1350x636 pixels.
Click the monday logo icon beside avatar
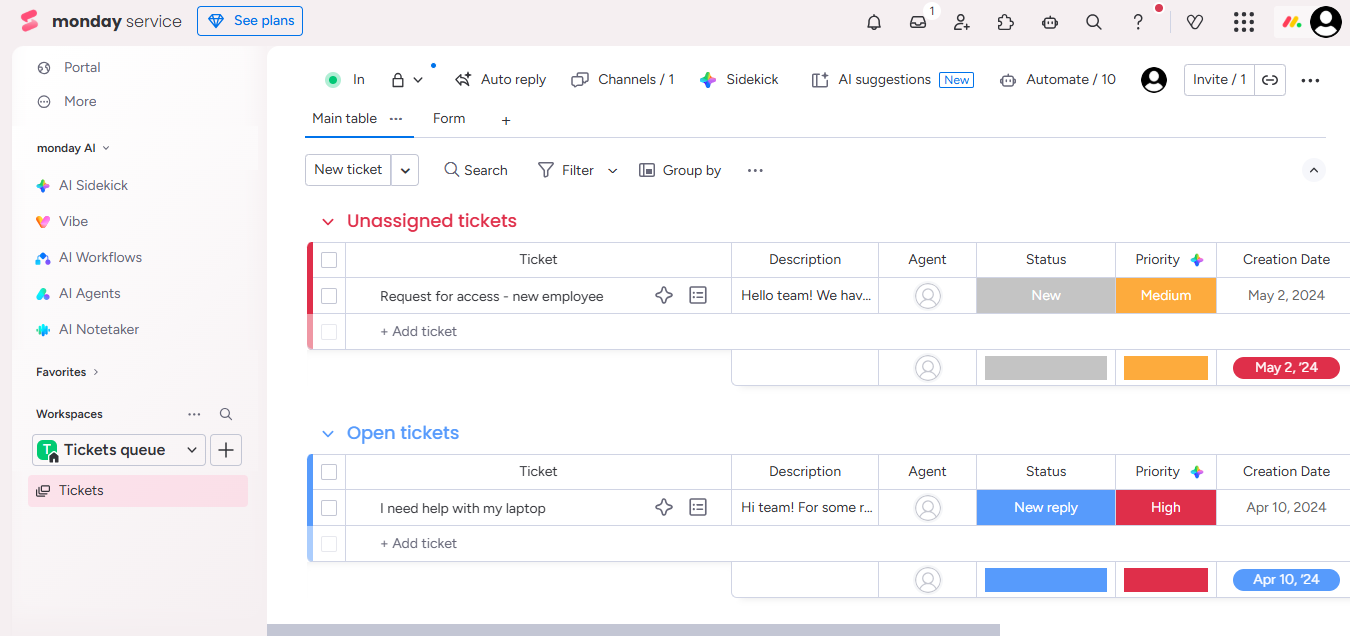point(1291,22)
